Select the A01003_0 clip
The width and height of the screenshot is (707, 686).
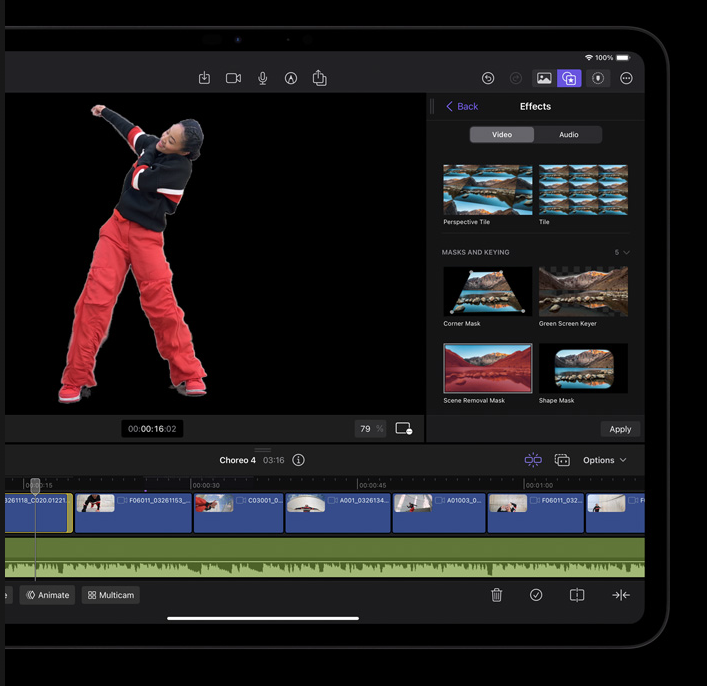(439, 513)
